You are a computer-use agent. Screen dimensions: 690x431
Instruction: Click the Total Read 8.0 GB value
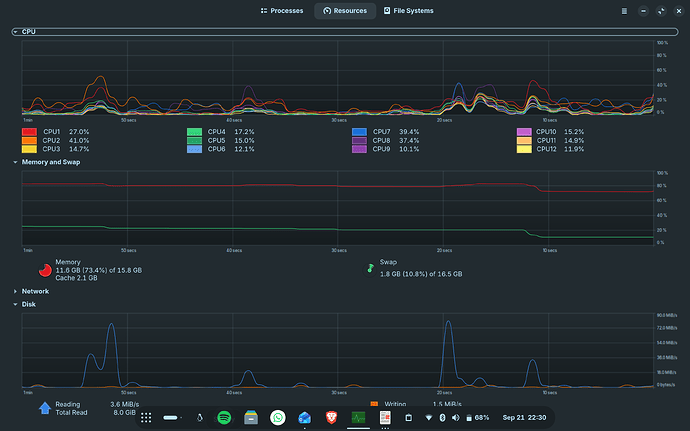coord(125,413)
